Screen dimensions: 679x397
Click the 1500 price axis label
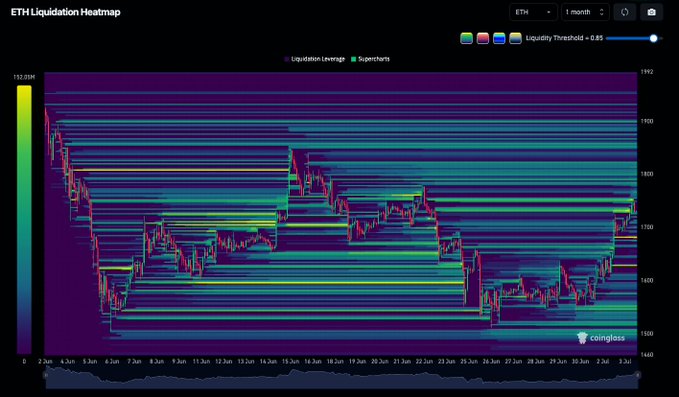[647, 333]
